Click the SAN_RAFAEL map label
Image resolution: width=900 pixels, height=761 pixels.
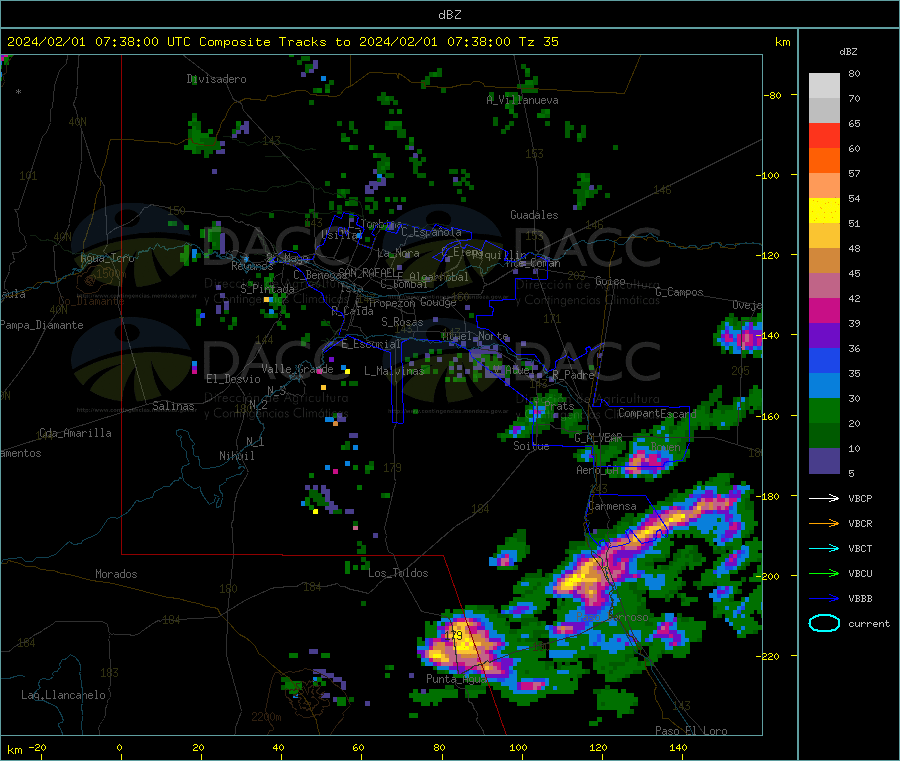tap(370, 272)
